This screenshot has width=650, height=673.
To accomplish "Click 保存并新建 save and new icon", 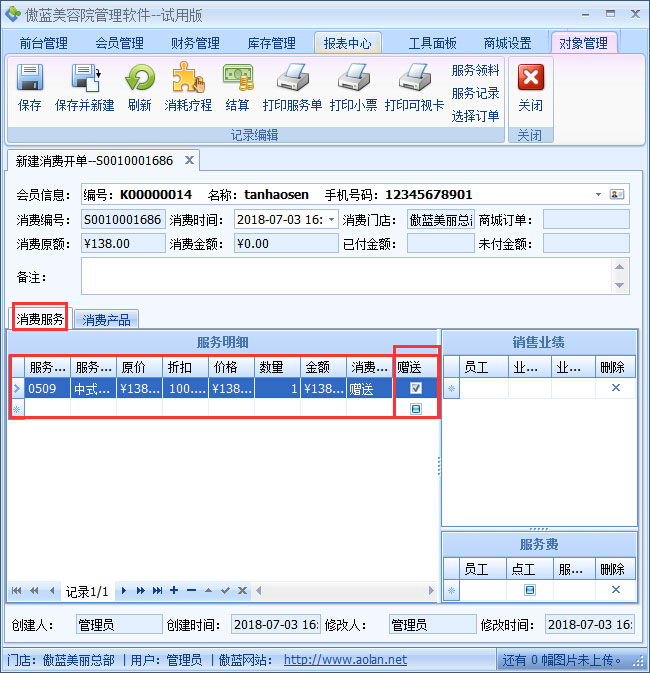I will 84,79.
